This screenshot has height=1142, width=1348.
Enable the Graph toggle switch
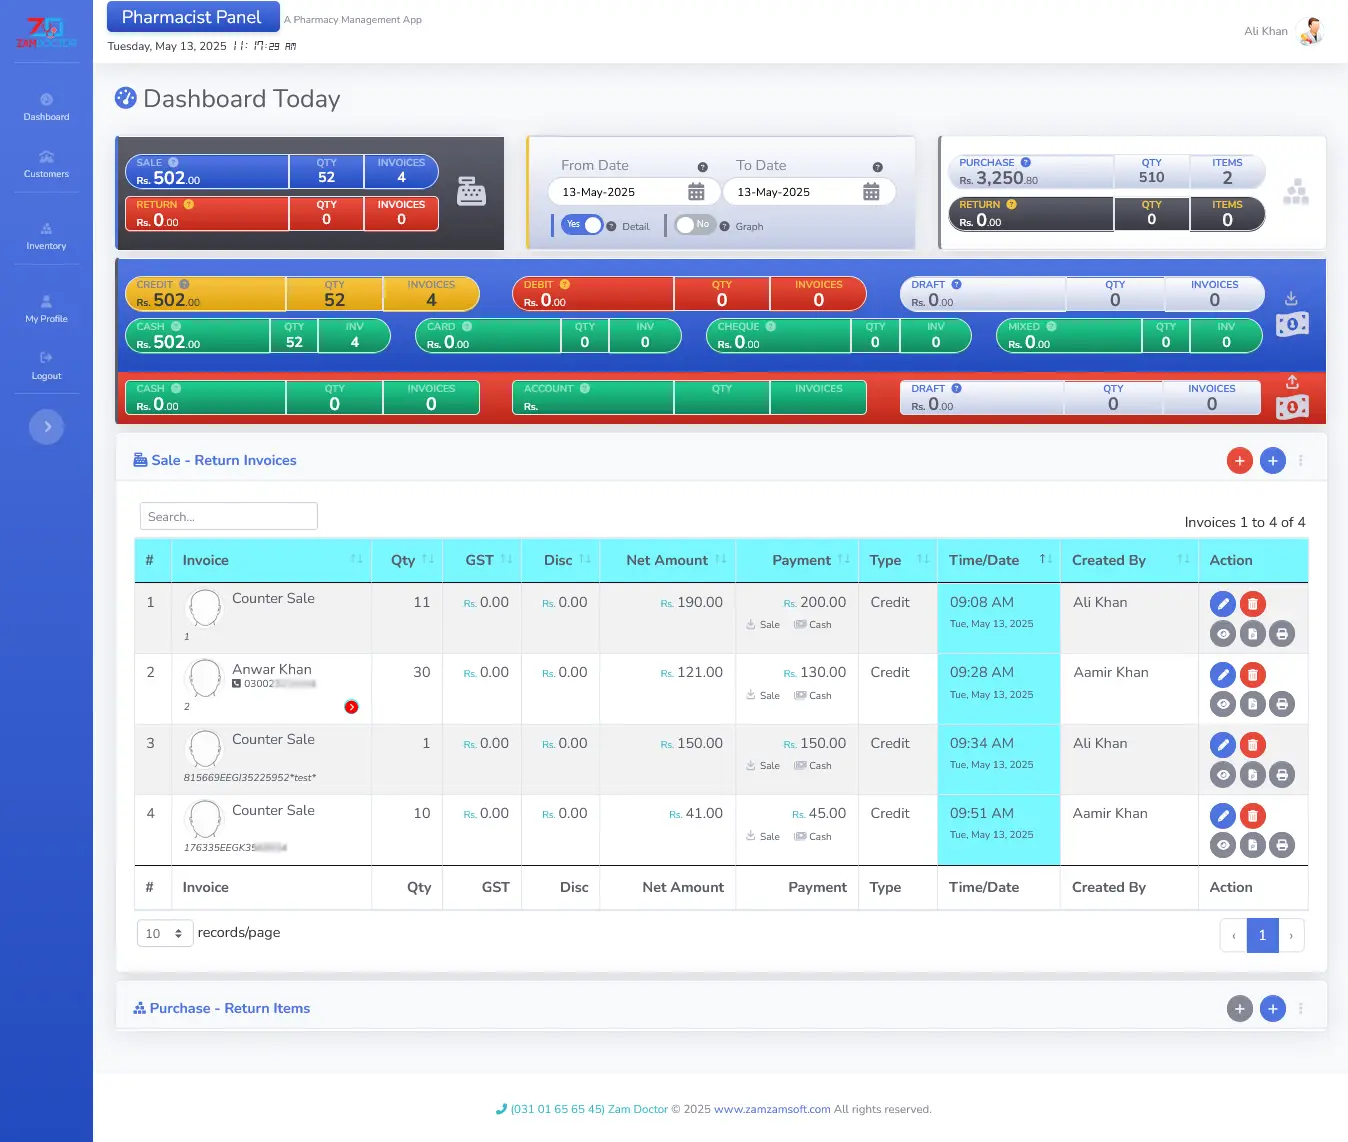click(x=695, y=225)
